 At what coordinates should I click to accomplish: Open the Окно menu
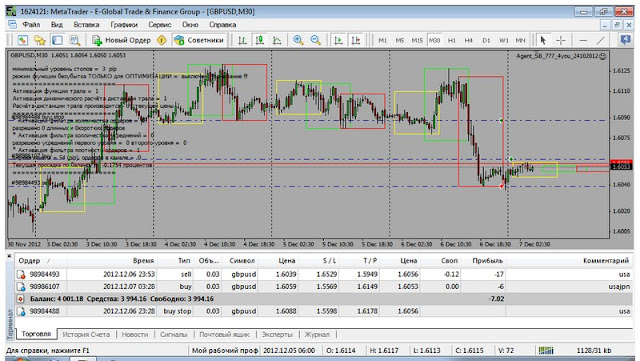[x=190, y=25]
